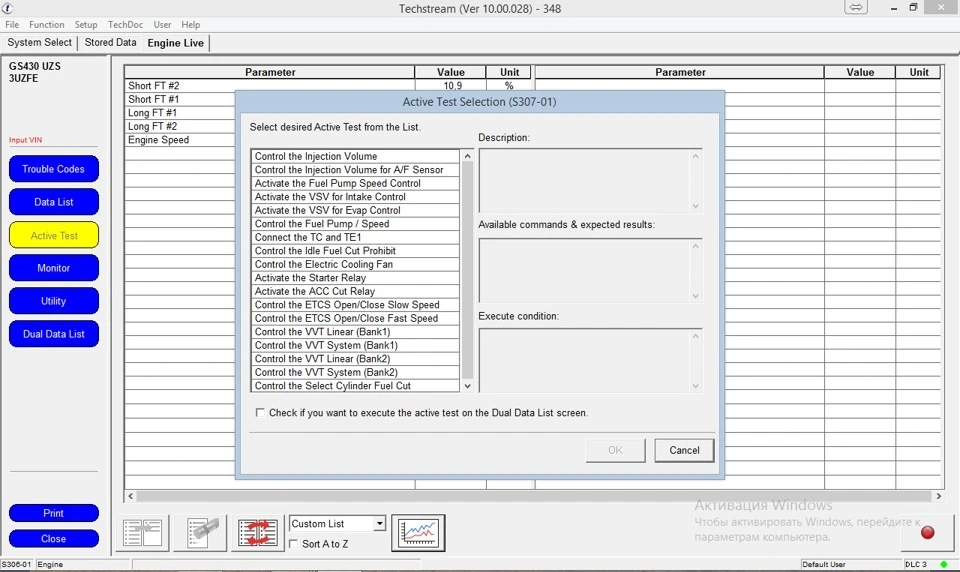Open the Function menu
This screenshot has width=960, height=572.
click(x=47, y=24)
